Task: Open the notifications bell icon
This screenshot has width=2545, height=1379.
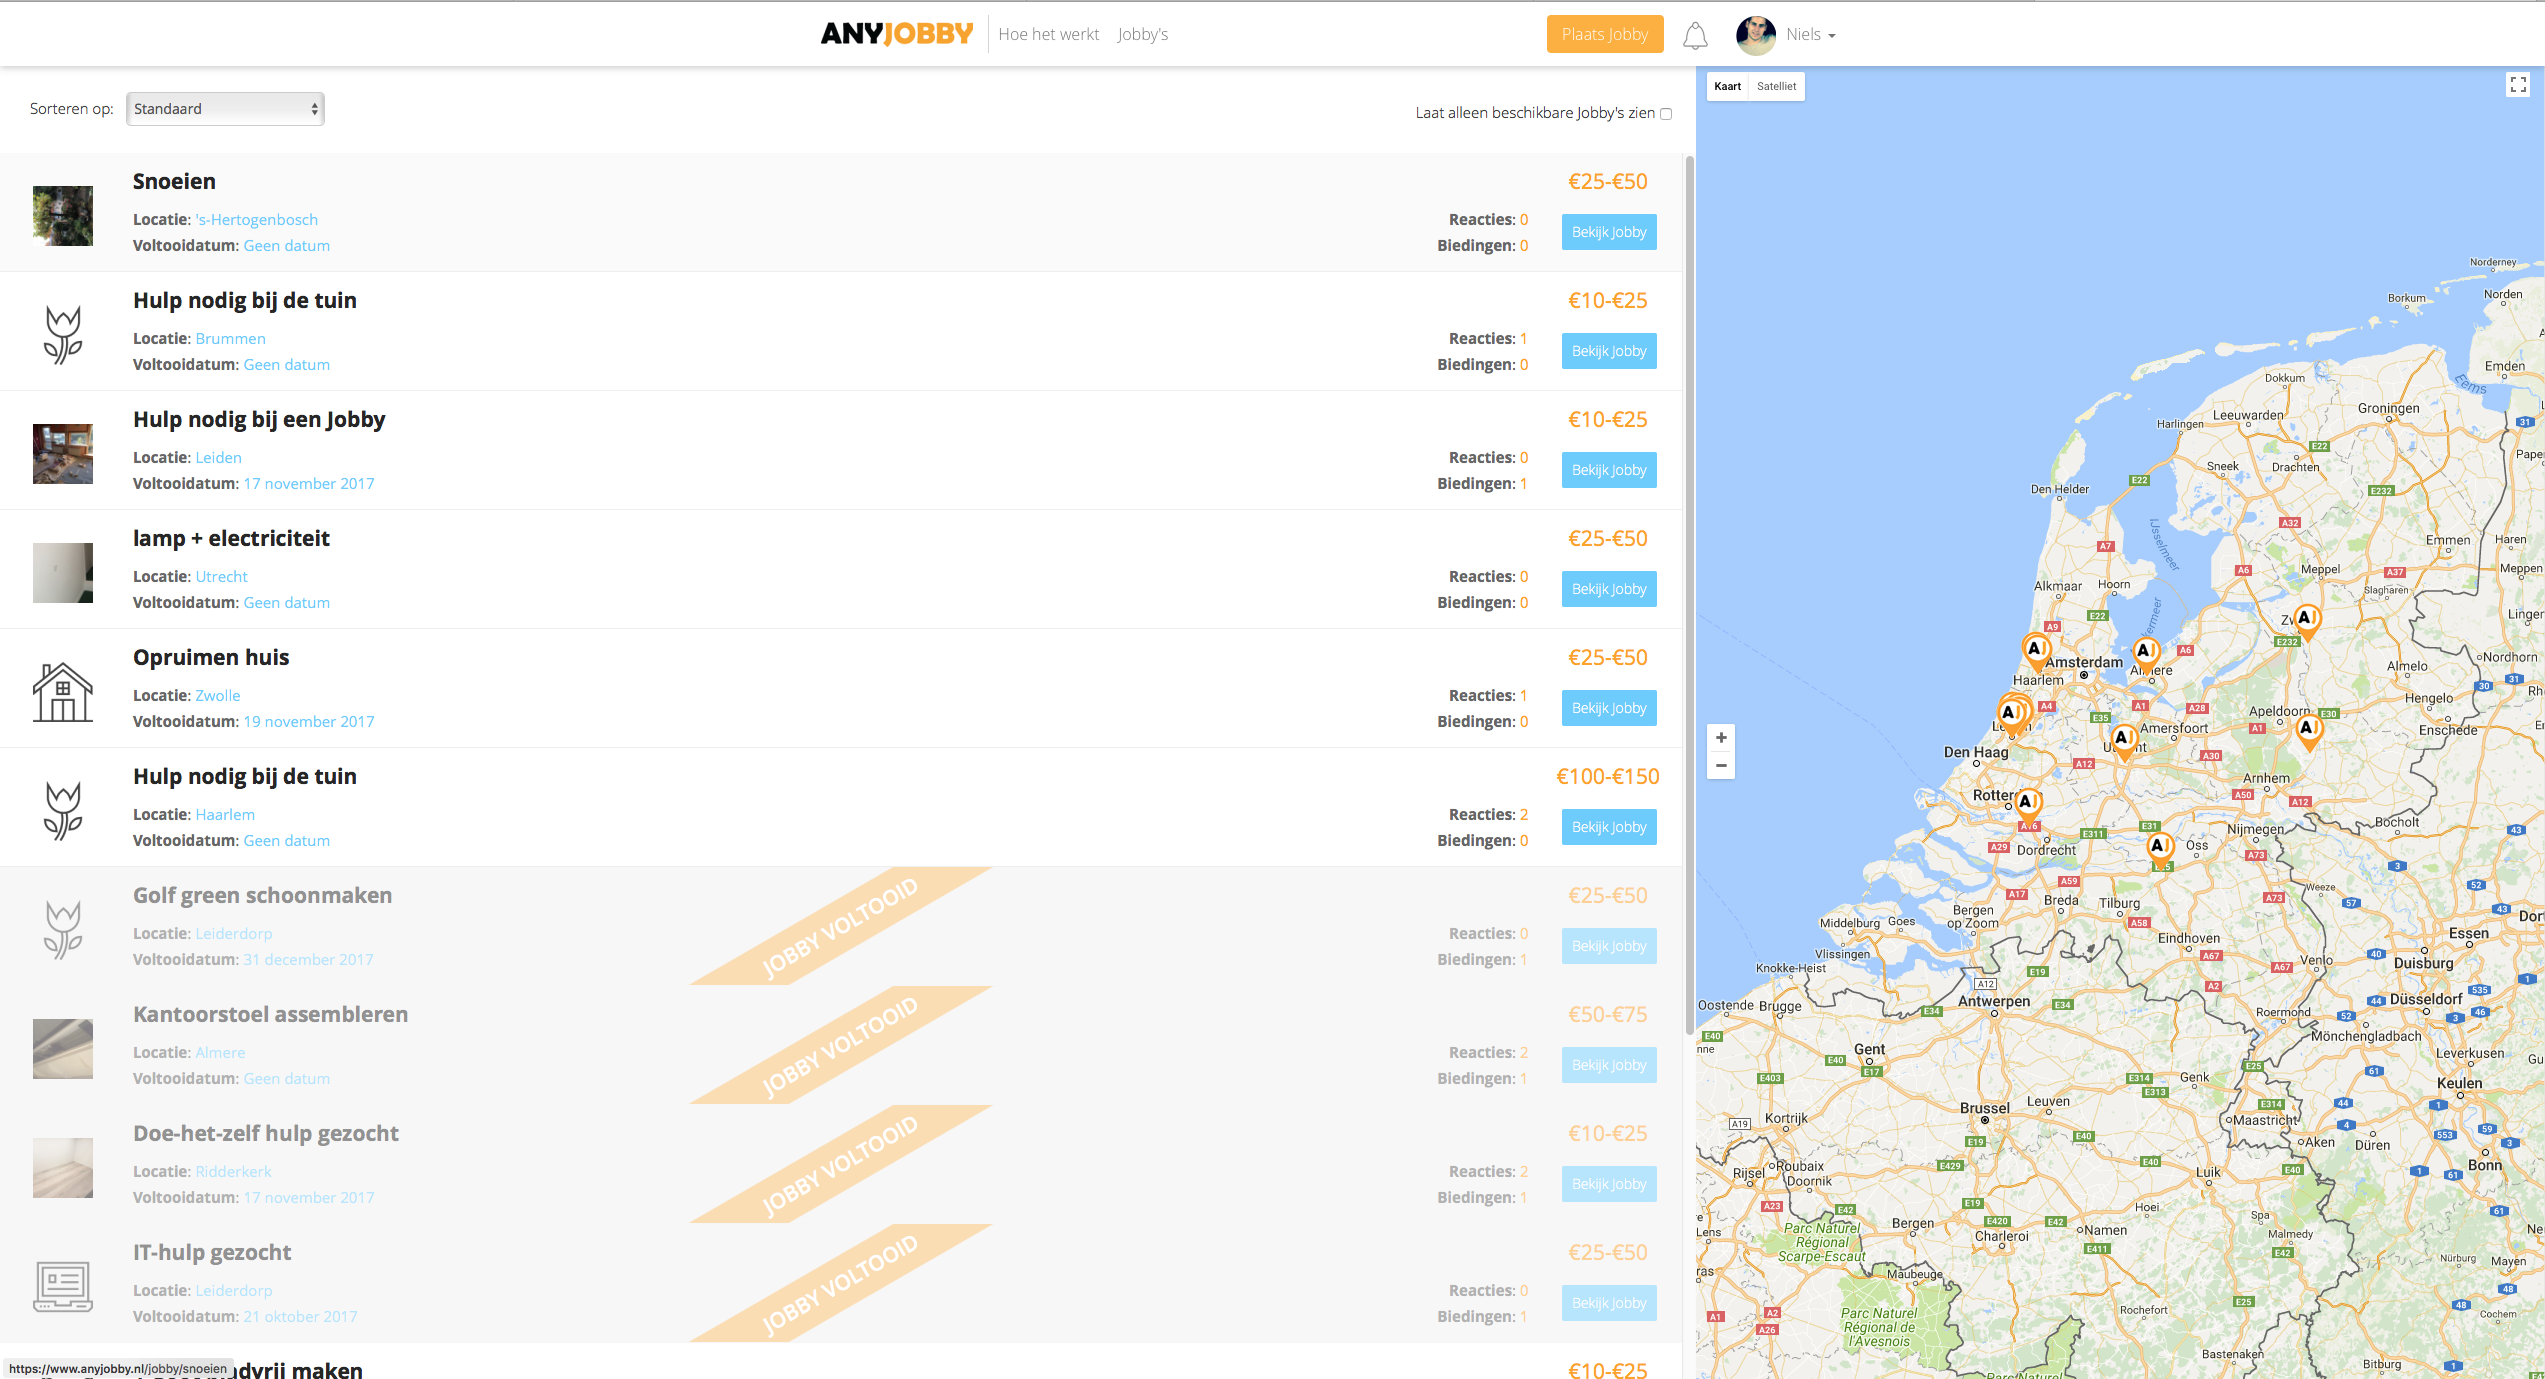Action: pos(1695,36)
